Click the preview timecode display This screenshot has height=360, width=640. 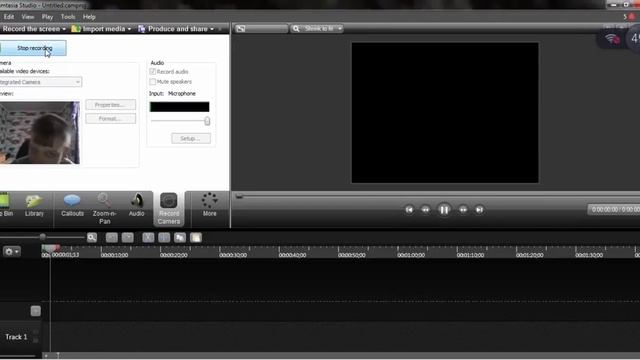click(615, 209)
